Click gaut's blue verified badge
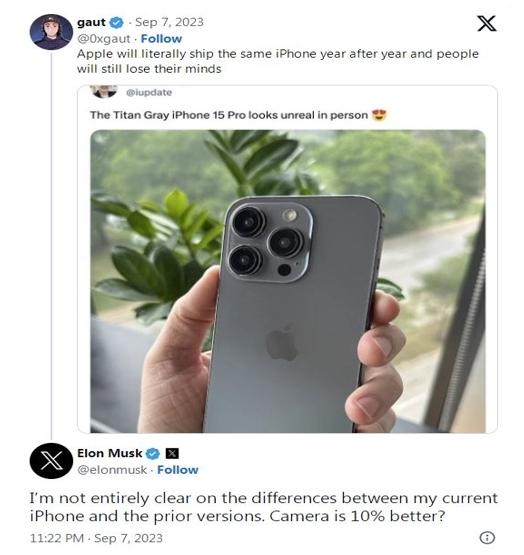Viewport: 524px width, 555px height. coord(116,23)
